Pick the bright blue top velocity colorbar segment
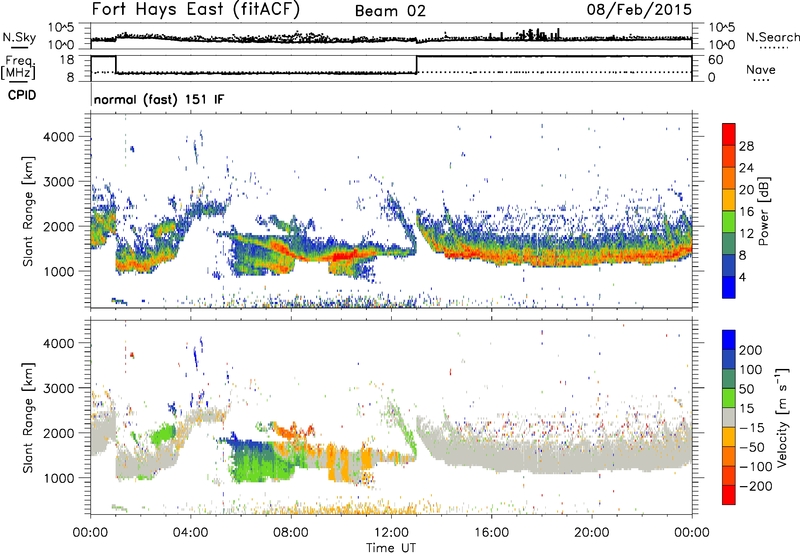The height and width of the screenshot is (554, 800). point(729,340)
